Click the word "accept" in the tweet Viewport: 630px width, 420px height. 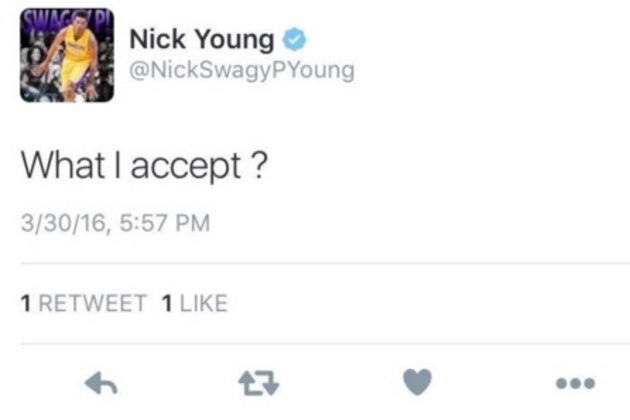pyautogui.click(x=186, y=167)
